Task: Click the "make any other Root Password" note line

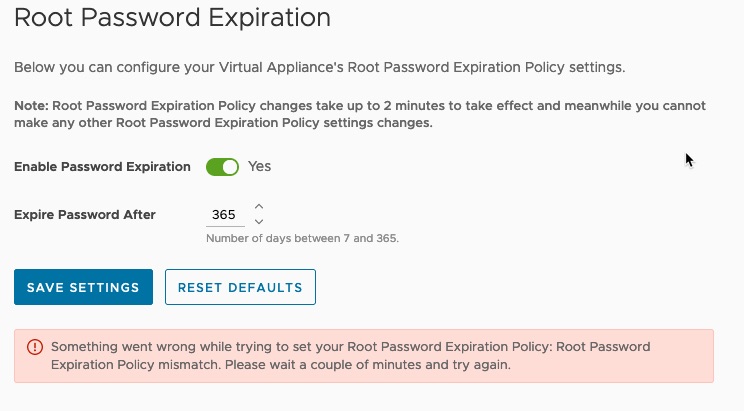Action: point(223,123)
